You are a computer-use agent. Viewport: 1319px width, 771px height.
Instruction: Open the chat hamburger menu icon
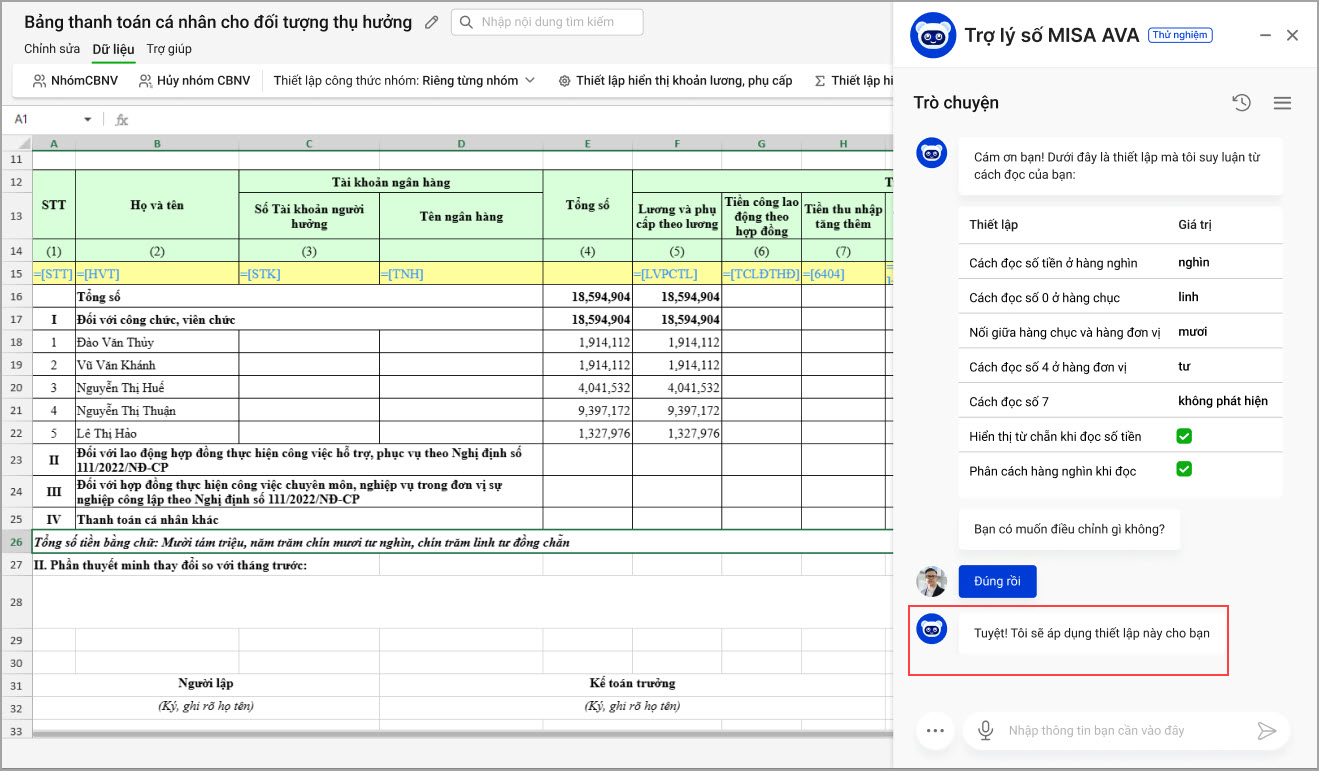(1282, 103)
